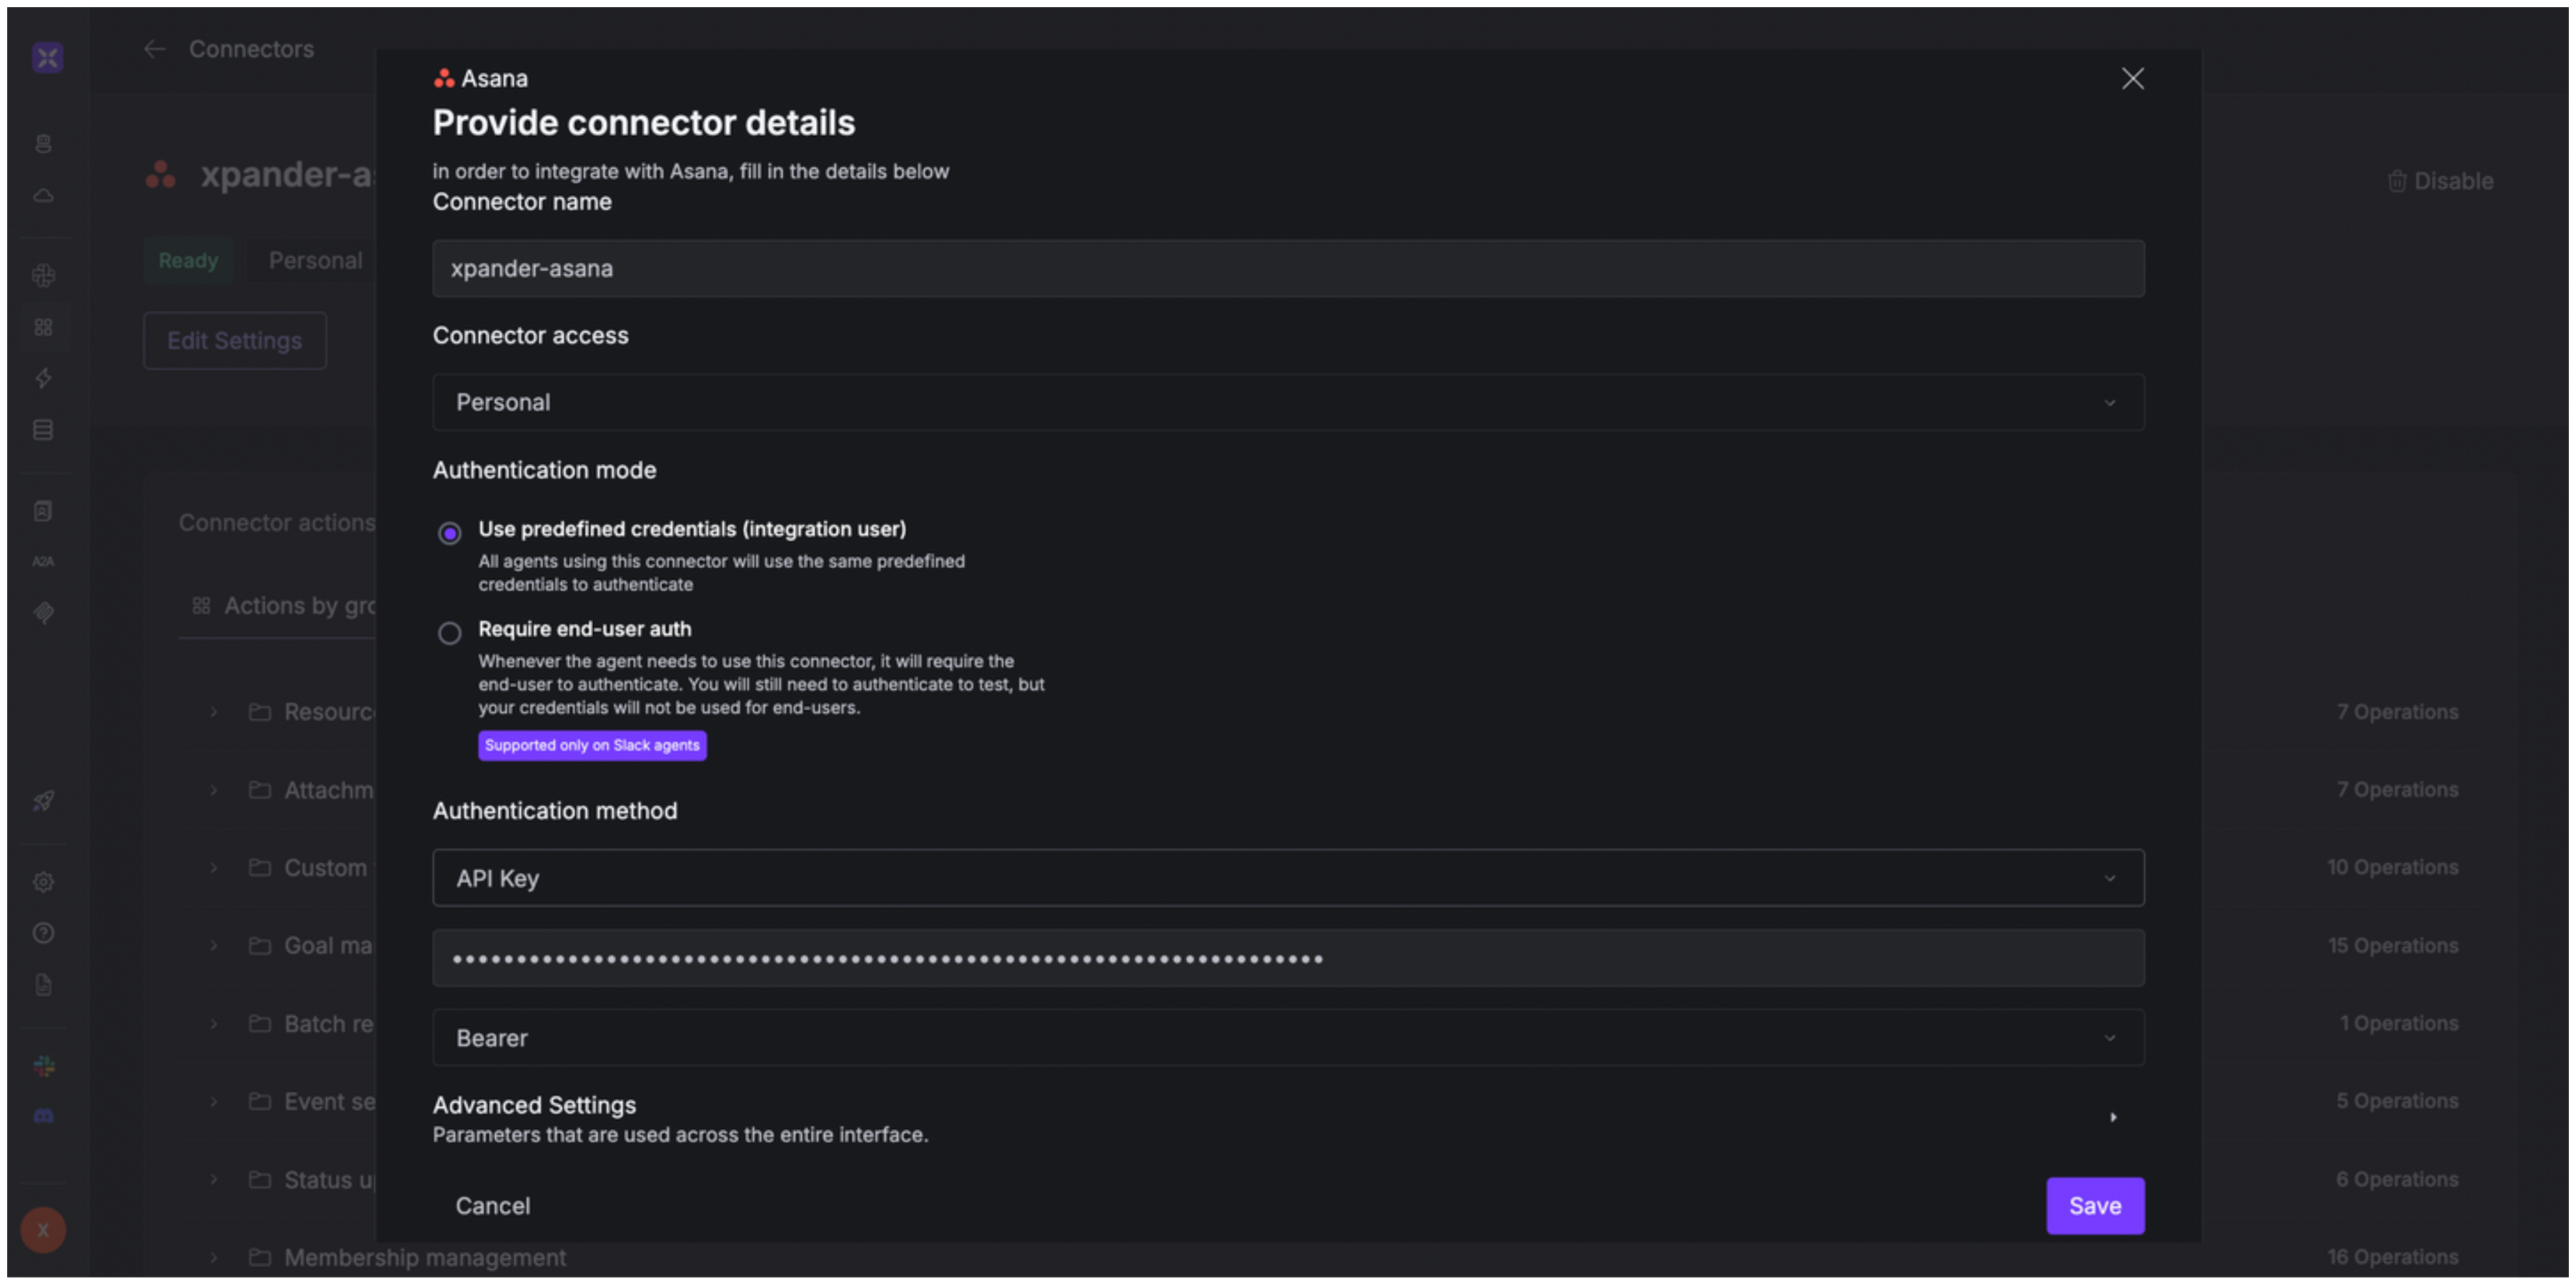The width and height of the screenshot is (2576, 1284).
Task: Open the Slack icon in sidebar
Action: pyautogui.click(x=44, y=1066)
